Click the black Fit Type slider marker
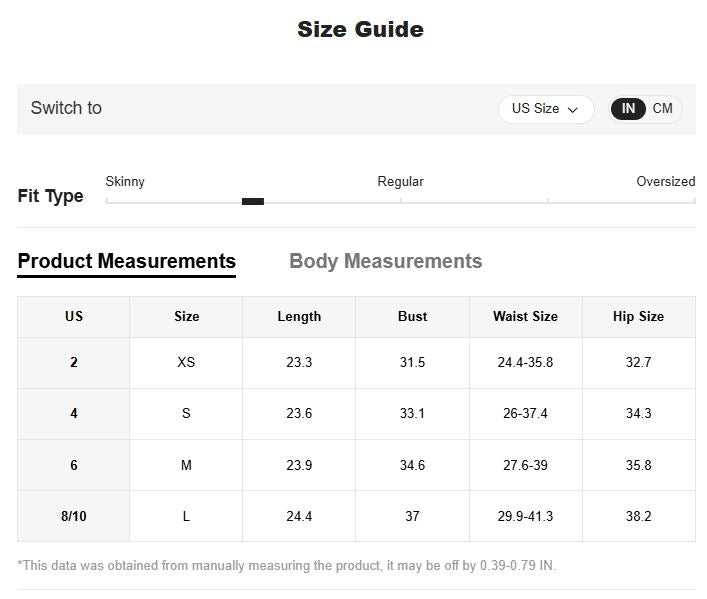Viewport: 707px width, 599px height. [253, 201]
